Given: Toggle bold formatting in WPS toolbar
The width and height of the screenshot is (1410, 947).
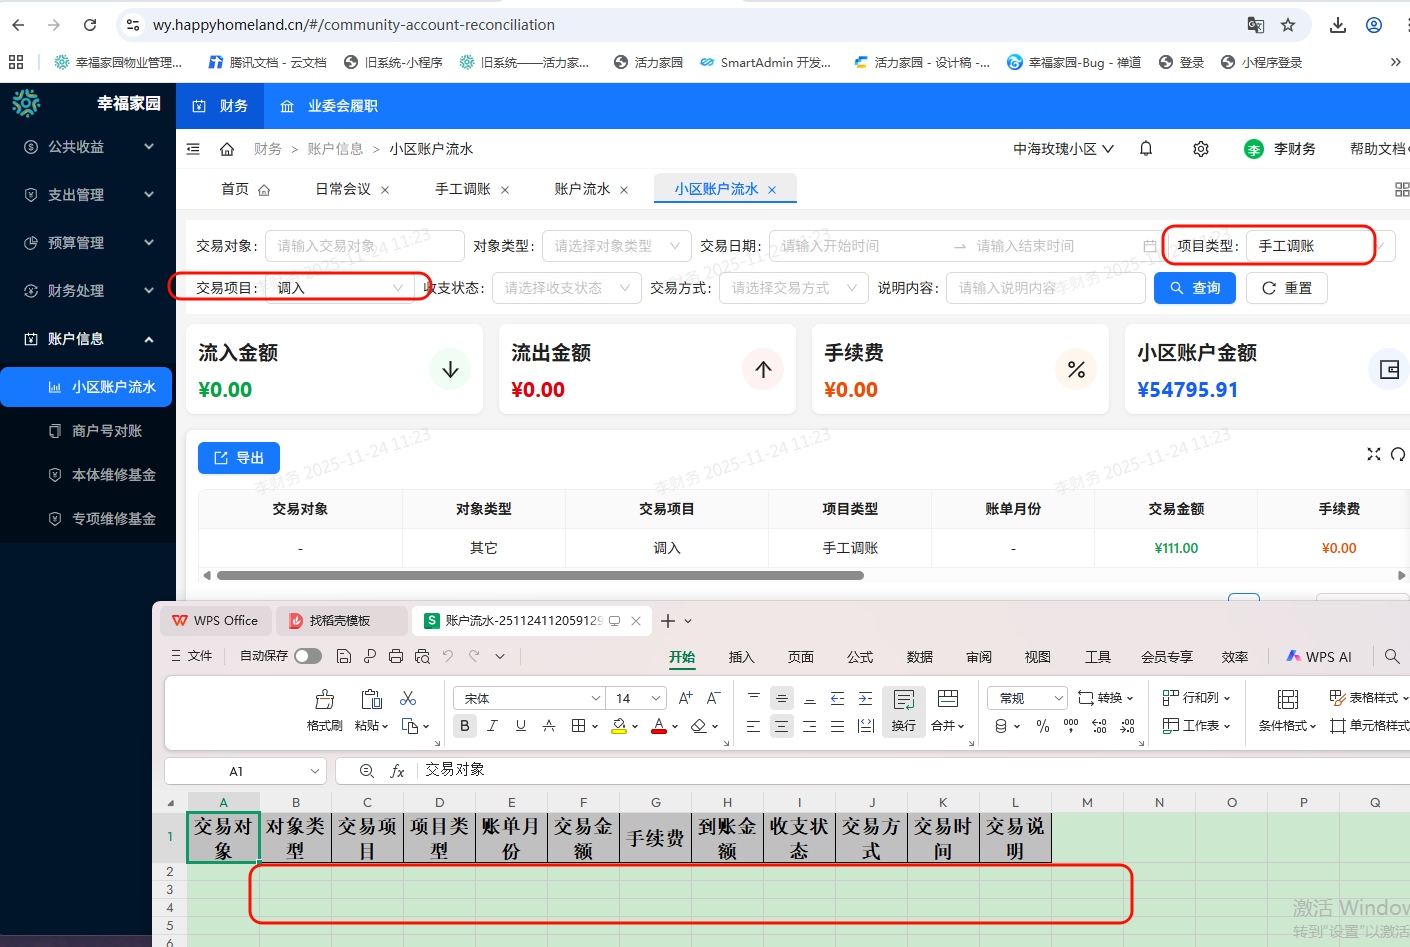Looking at the screenshot, I should pyautogui.click(x=464, y=725).
